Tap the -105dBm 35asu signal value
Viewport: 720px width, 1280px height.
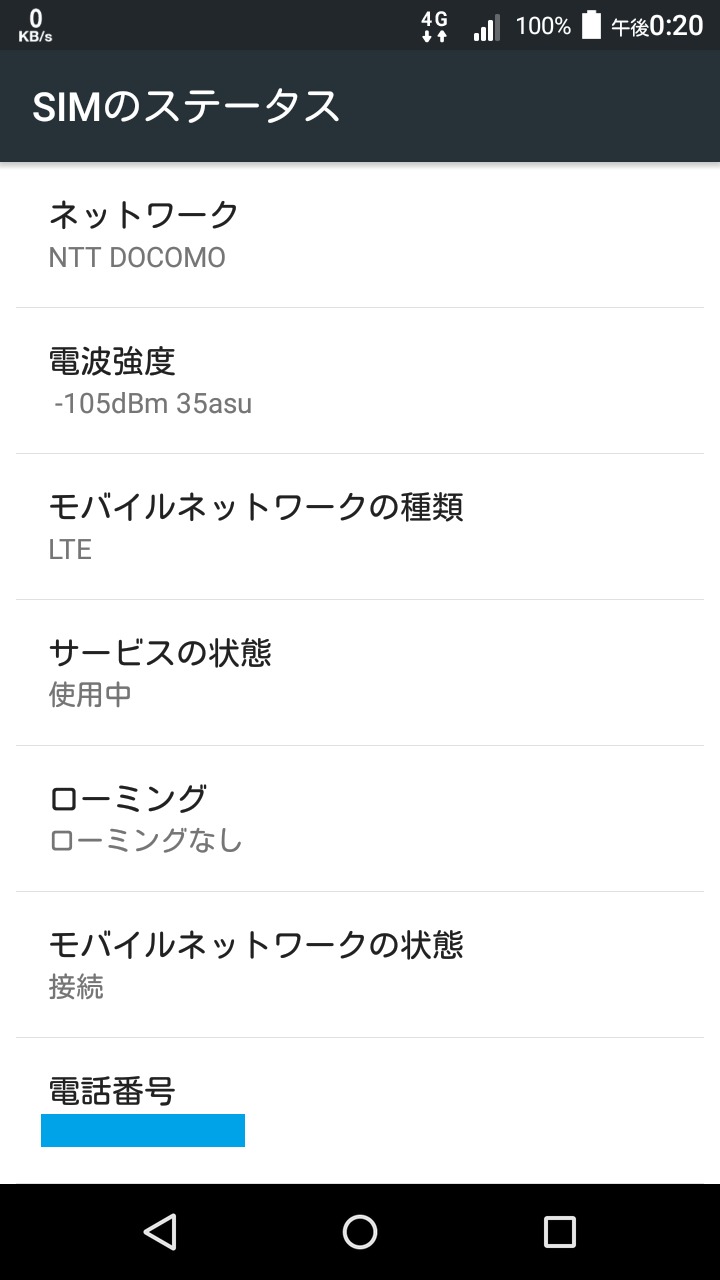153,404
